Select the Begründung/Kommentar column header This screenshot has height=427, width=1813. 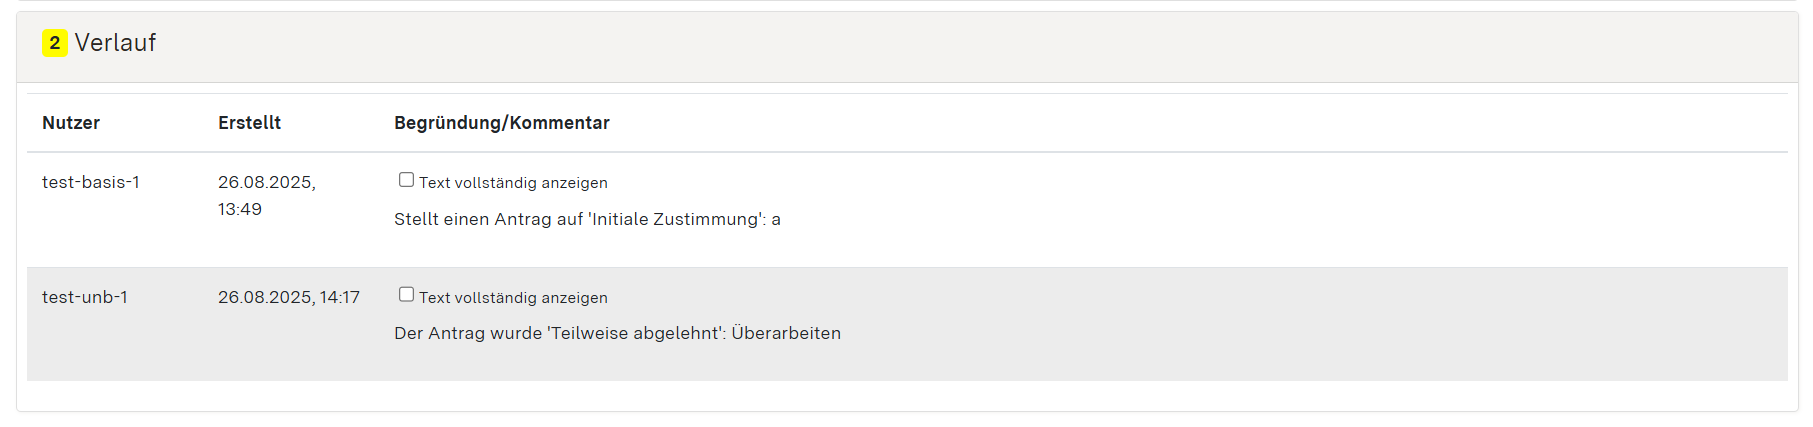pos(501,123)
